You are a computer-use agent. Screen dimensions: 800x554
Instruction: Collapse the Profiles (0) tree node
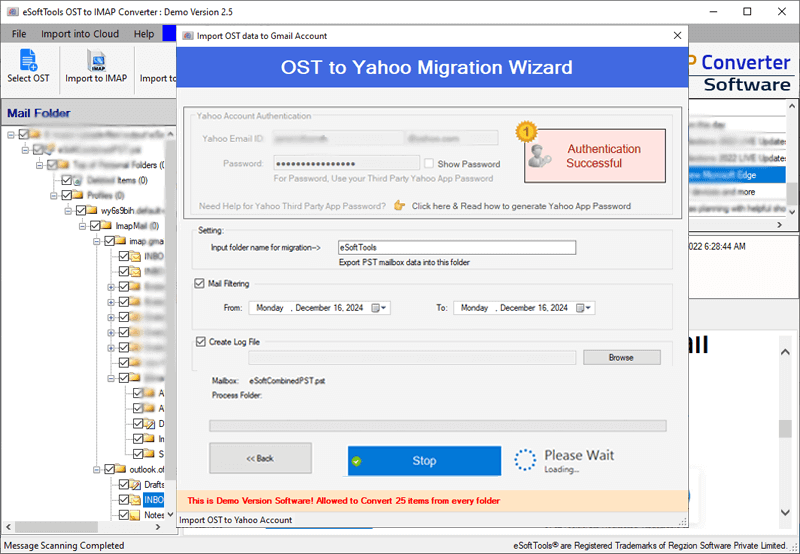[x=54, y=195]
